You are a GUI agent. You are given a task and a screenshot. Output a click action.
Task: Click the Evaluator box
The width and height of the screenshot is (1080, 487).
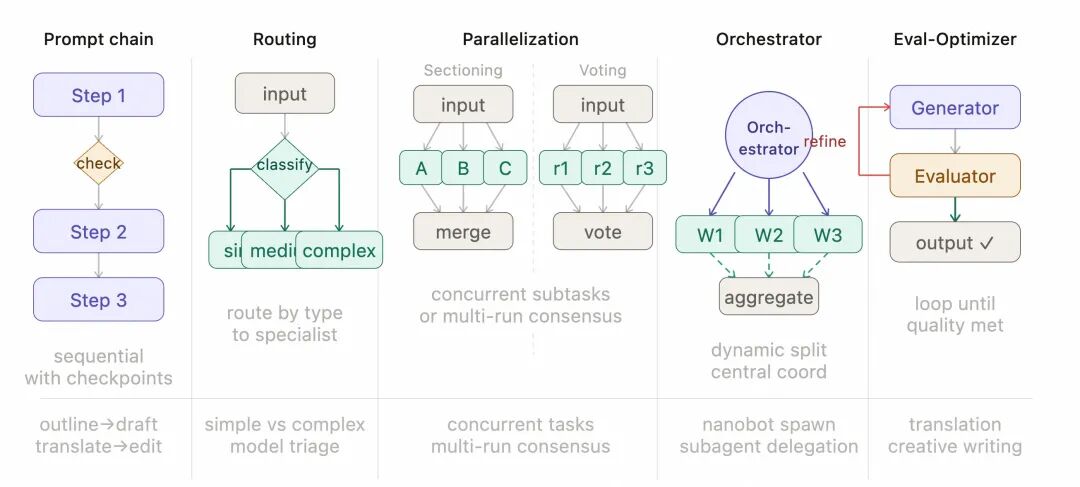955,176
